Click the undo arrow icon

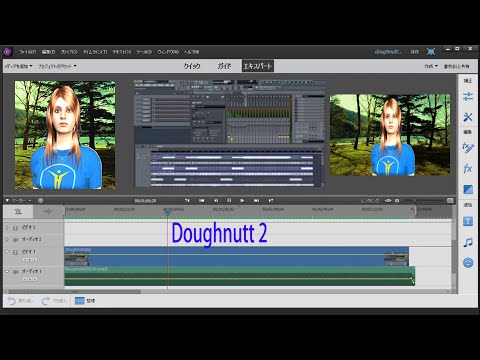(x=12, y=301)
